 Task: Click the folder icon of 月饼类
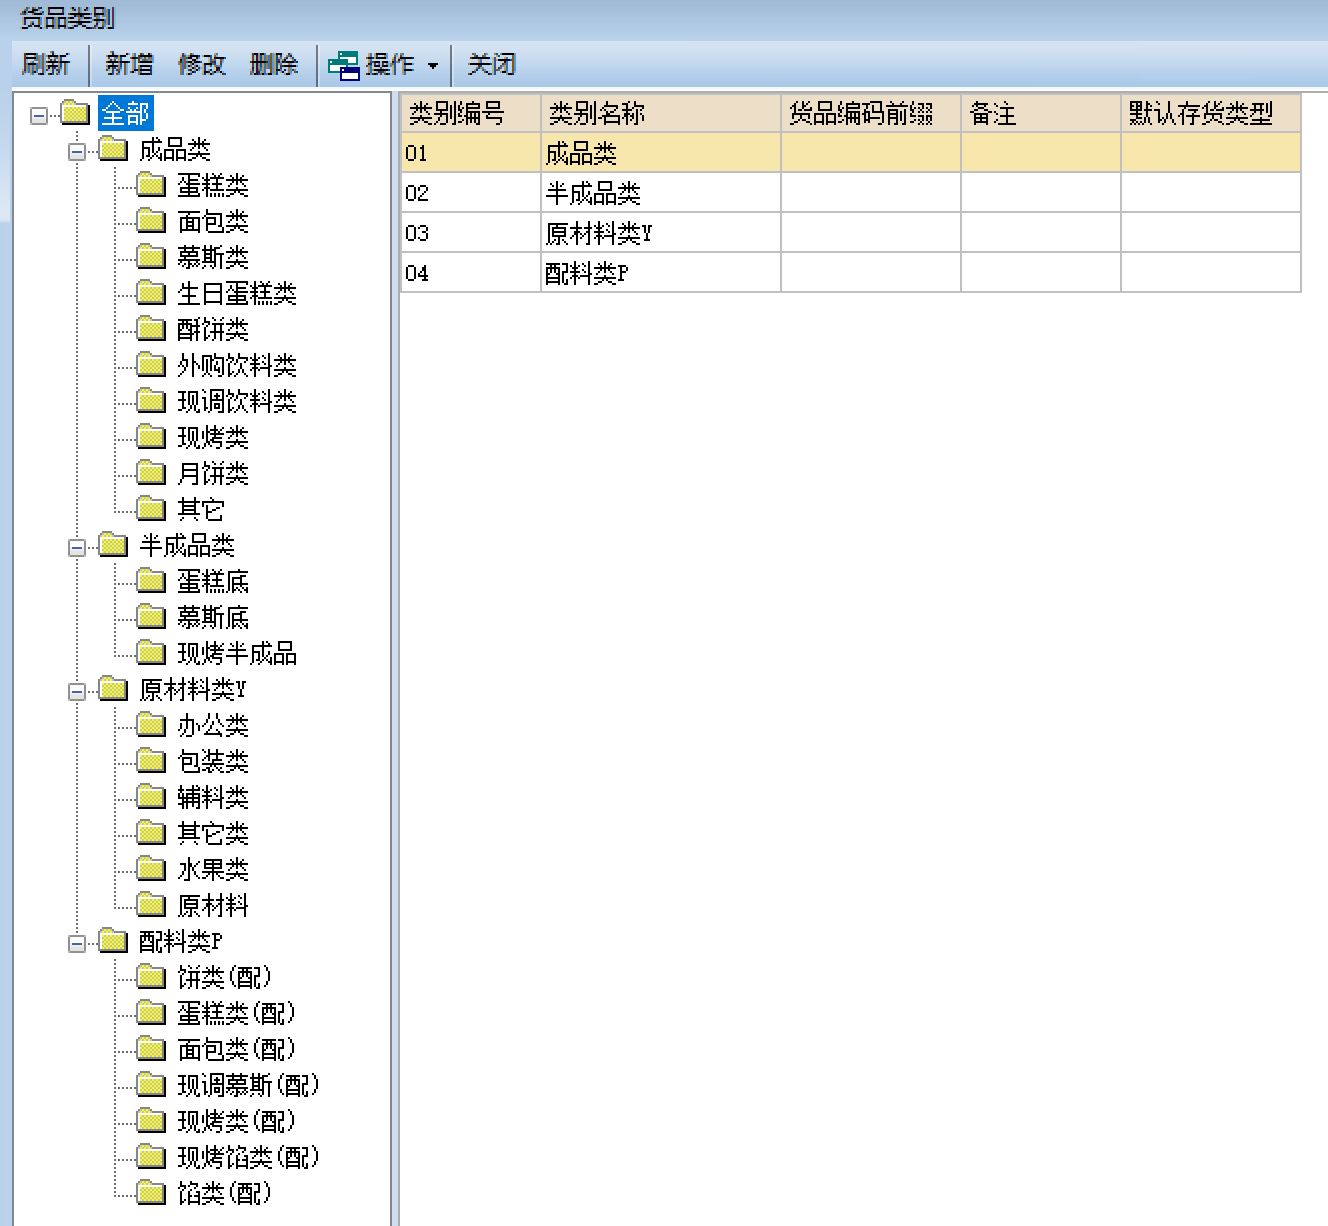tap(151, 473)
